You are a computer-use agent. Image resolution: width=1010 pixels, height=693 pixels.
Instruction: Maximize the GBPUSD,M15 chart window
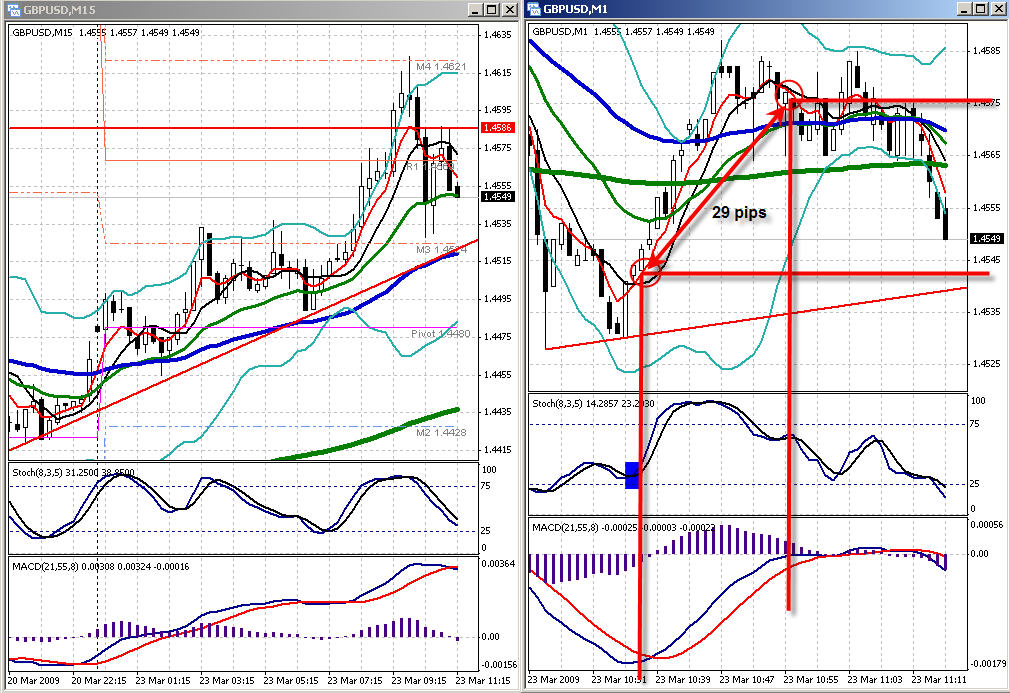[491, 10]
